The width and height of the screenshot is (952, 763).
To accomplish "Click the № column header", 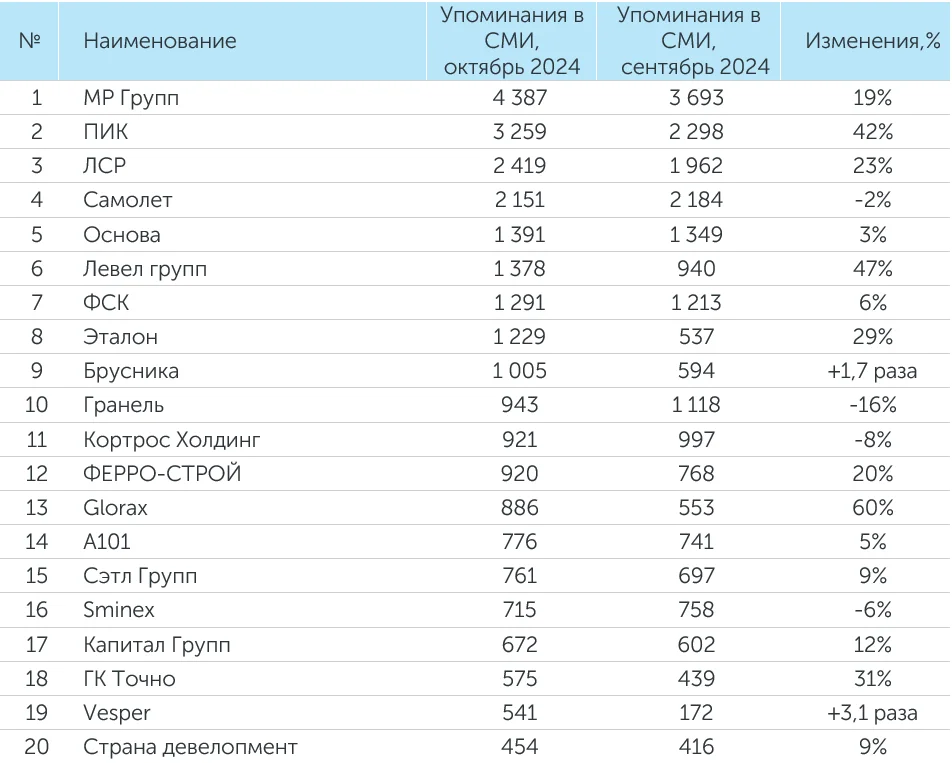I will (x=30, y=41).
